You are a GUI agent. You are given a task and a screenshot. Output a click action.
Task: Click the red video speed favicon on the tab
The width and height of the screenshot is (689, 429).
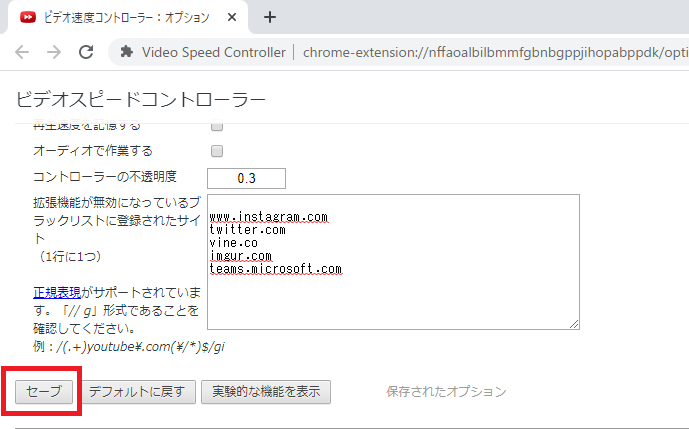click(28, 17)
